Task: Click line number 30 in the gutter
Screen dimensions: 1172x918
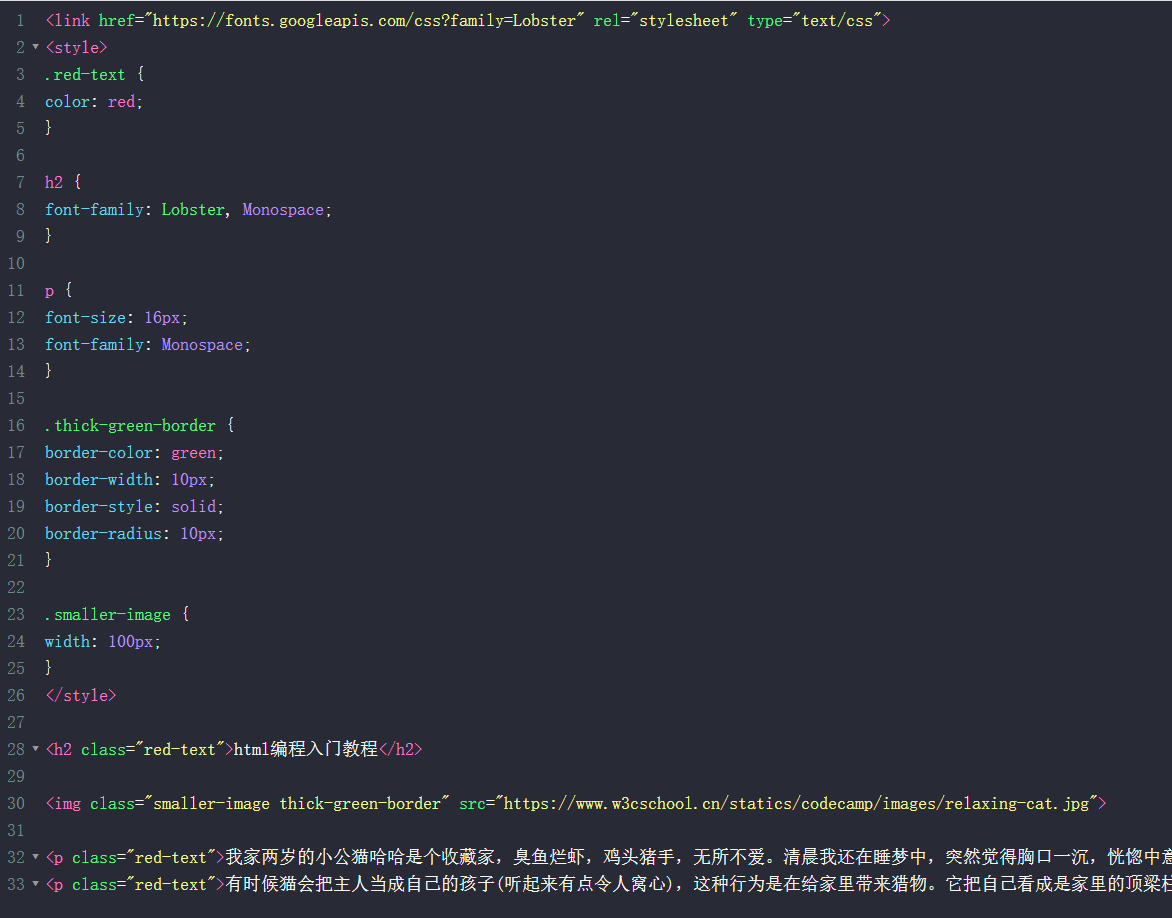Action: (16, 804)
